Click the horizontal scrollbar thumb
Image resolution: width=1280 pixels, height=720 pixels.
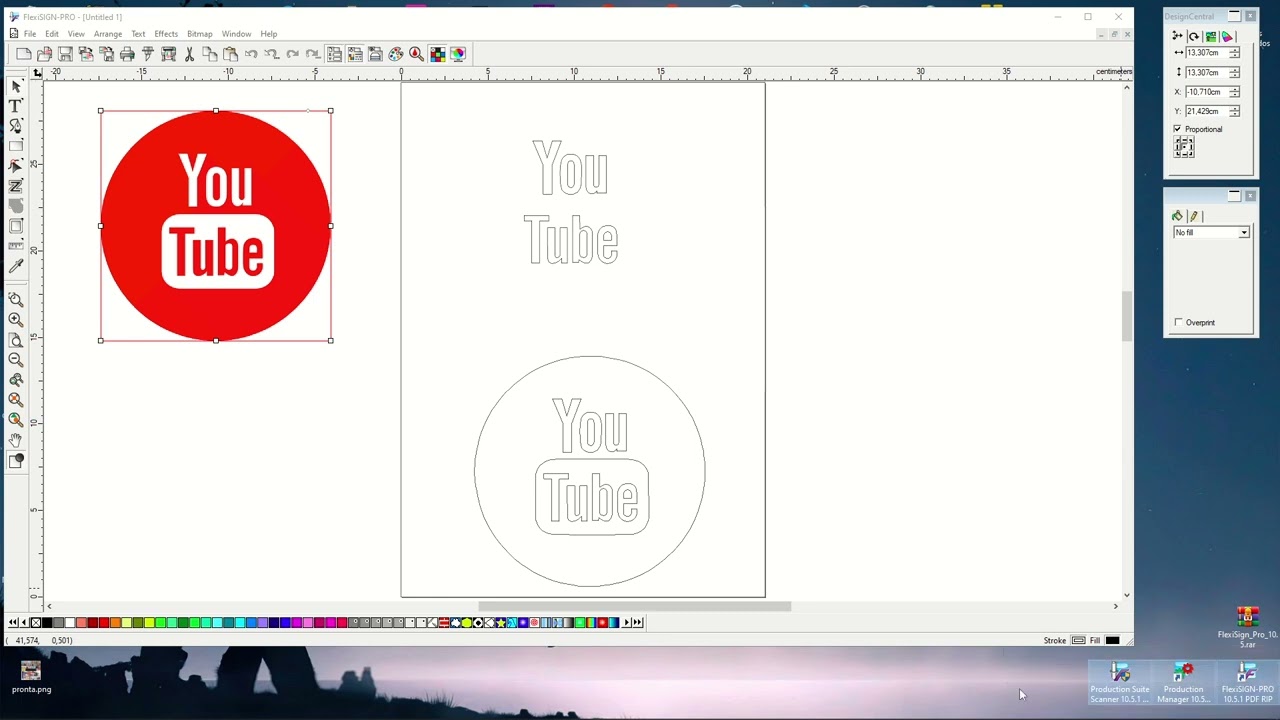(x=634, y=606)
